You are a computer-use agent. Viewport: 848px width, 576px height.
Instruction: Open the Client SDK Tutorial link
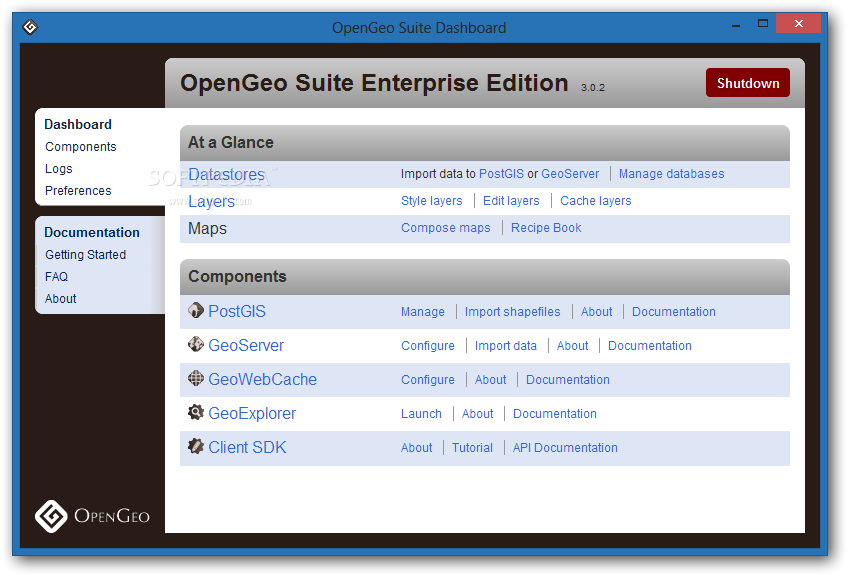tap(472, 448)
